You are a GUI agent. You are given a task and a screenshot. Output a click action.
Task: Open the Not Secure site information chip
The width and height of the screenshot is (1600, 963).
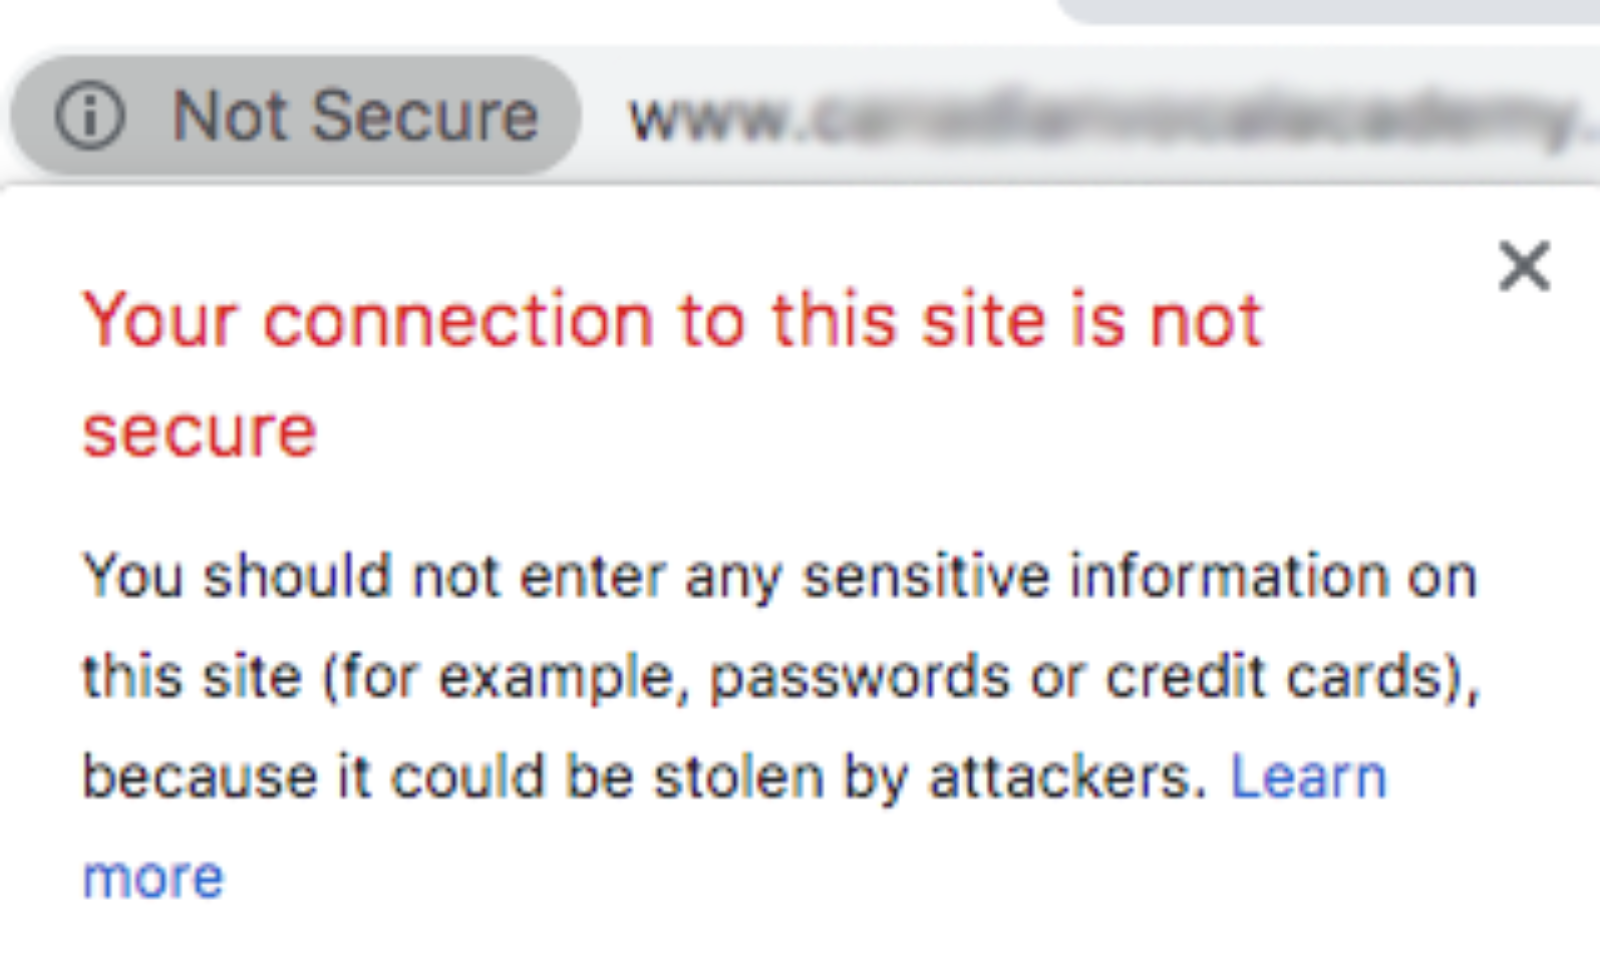[295, 115]
